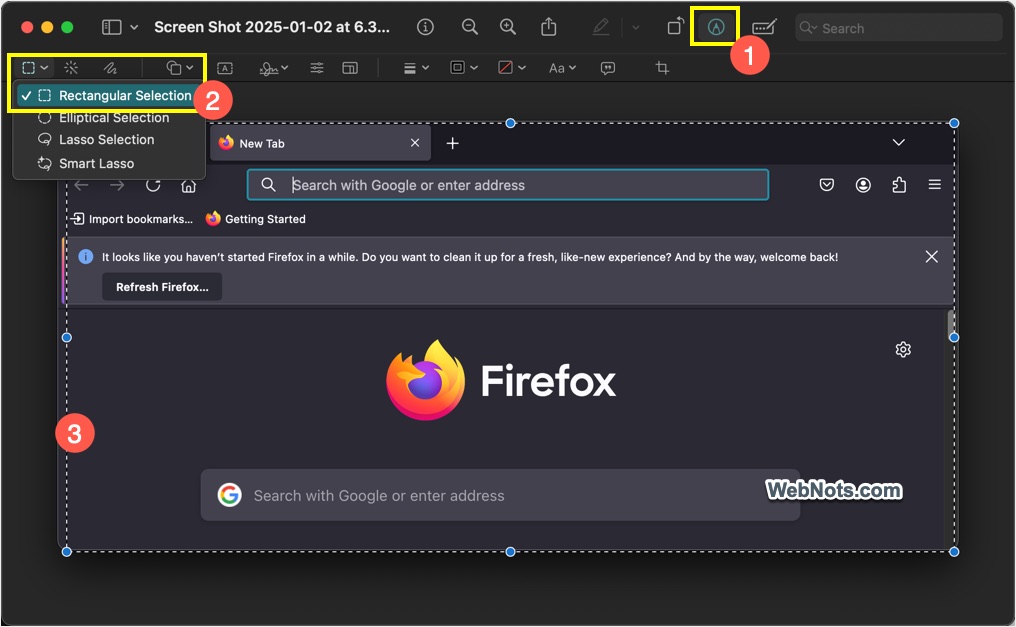Screen dimensions: 1016x627
Task: Open the Fill Color dropdown
Action: 511,67
